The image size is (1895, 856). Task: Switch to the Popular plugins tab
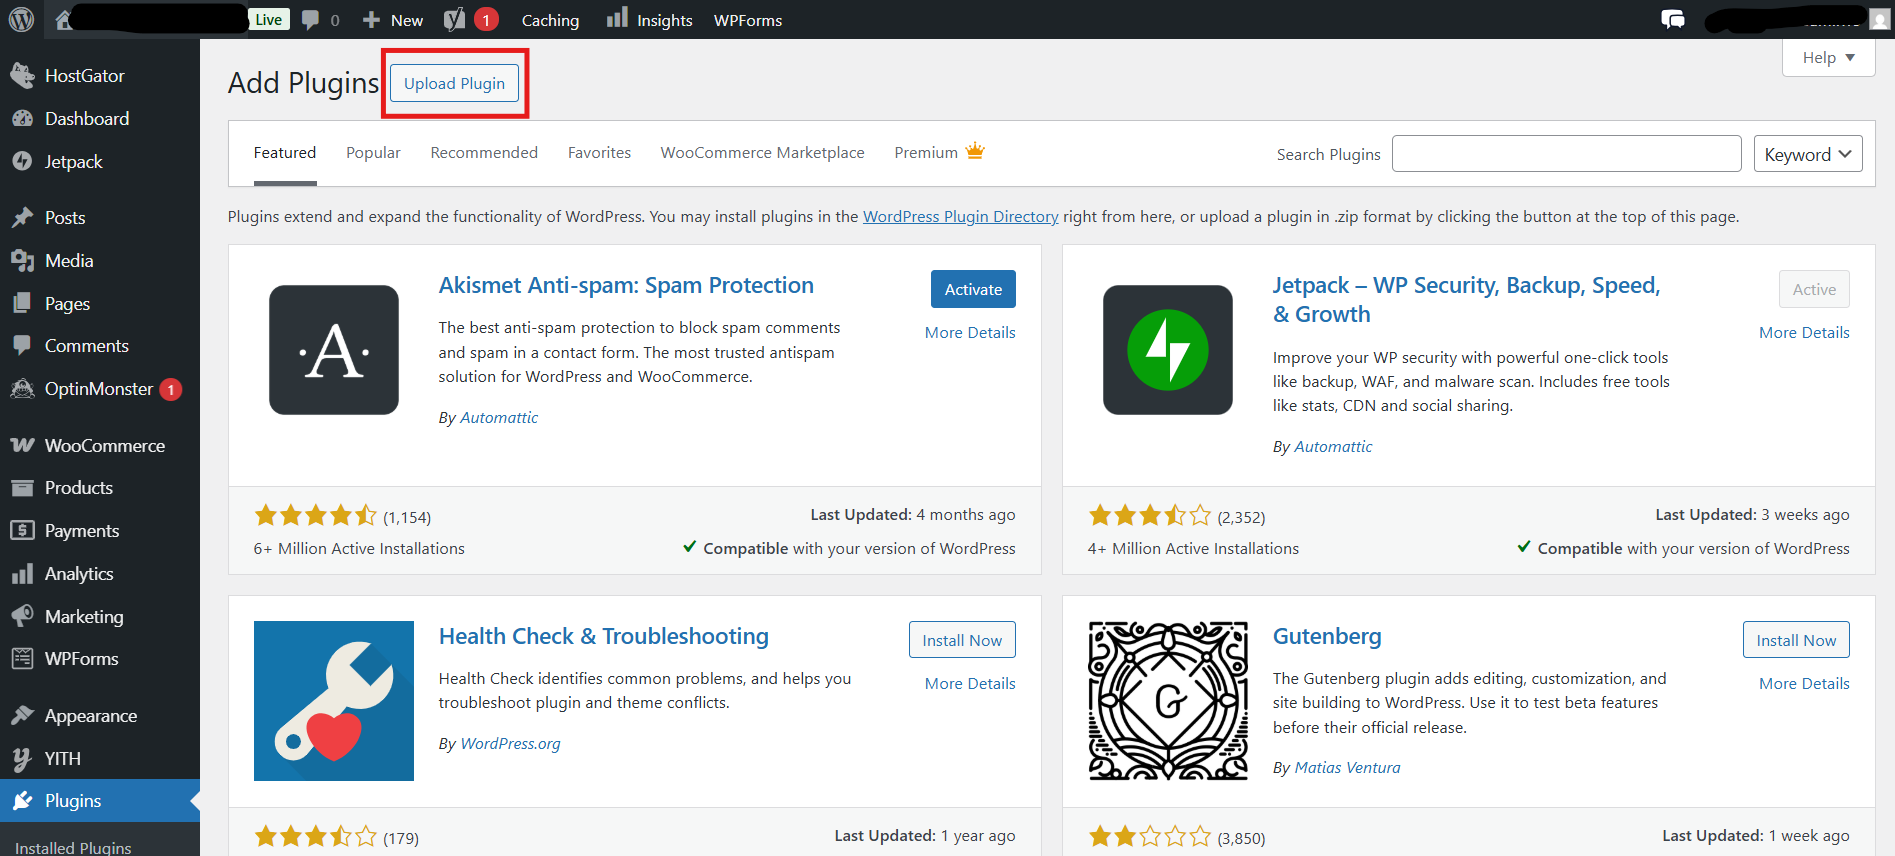pyautogui.click(x=373, y=153)
